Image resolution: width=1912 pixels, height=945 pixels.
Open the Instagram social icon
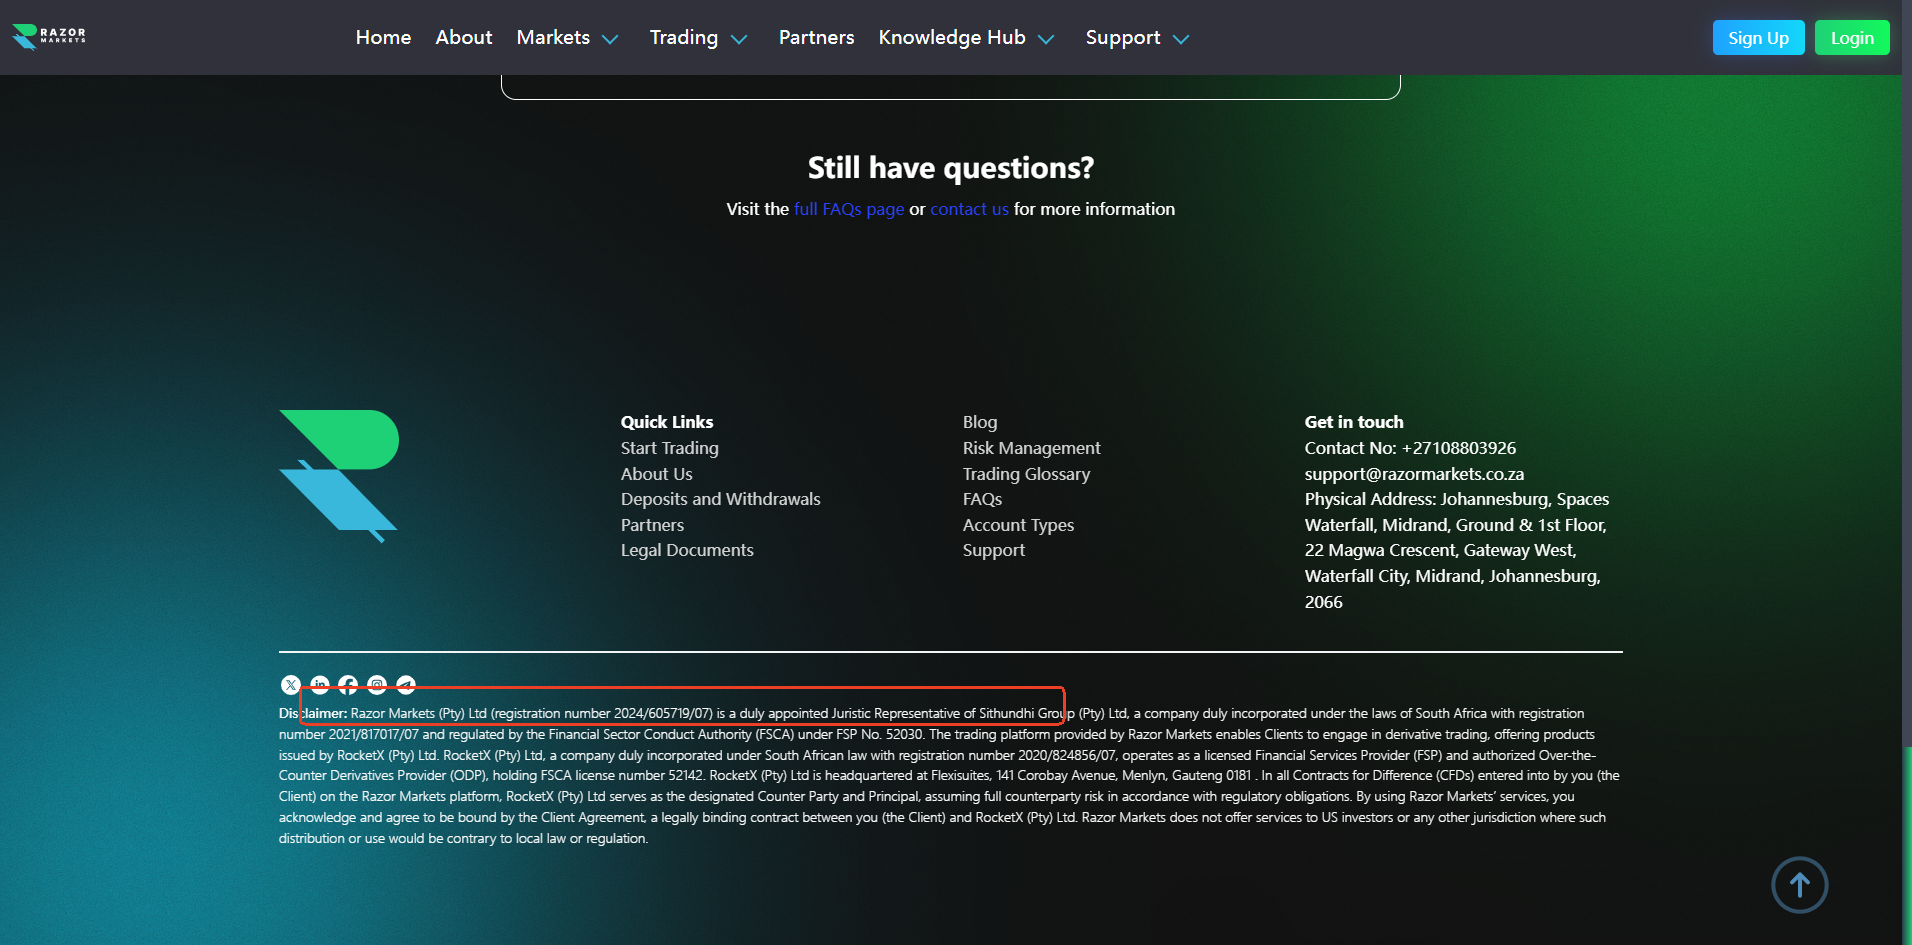click(x=377, y=684)
